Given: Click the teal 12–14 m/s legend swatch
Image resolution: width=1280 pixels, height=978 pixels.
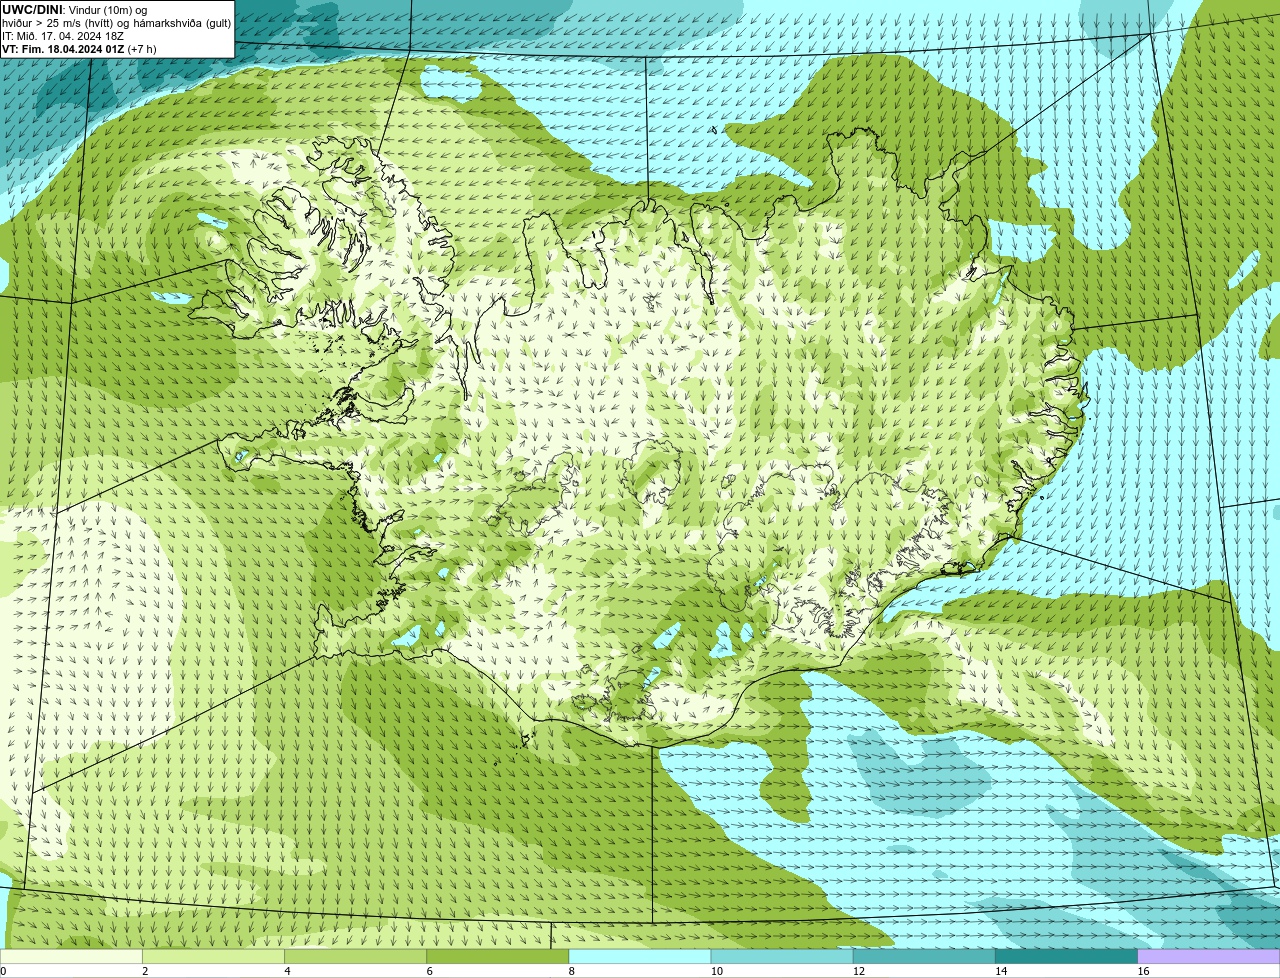Looking at the screenshot, I should (x=924, y=956).
